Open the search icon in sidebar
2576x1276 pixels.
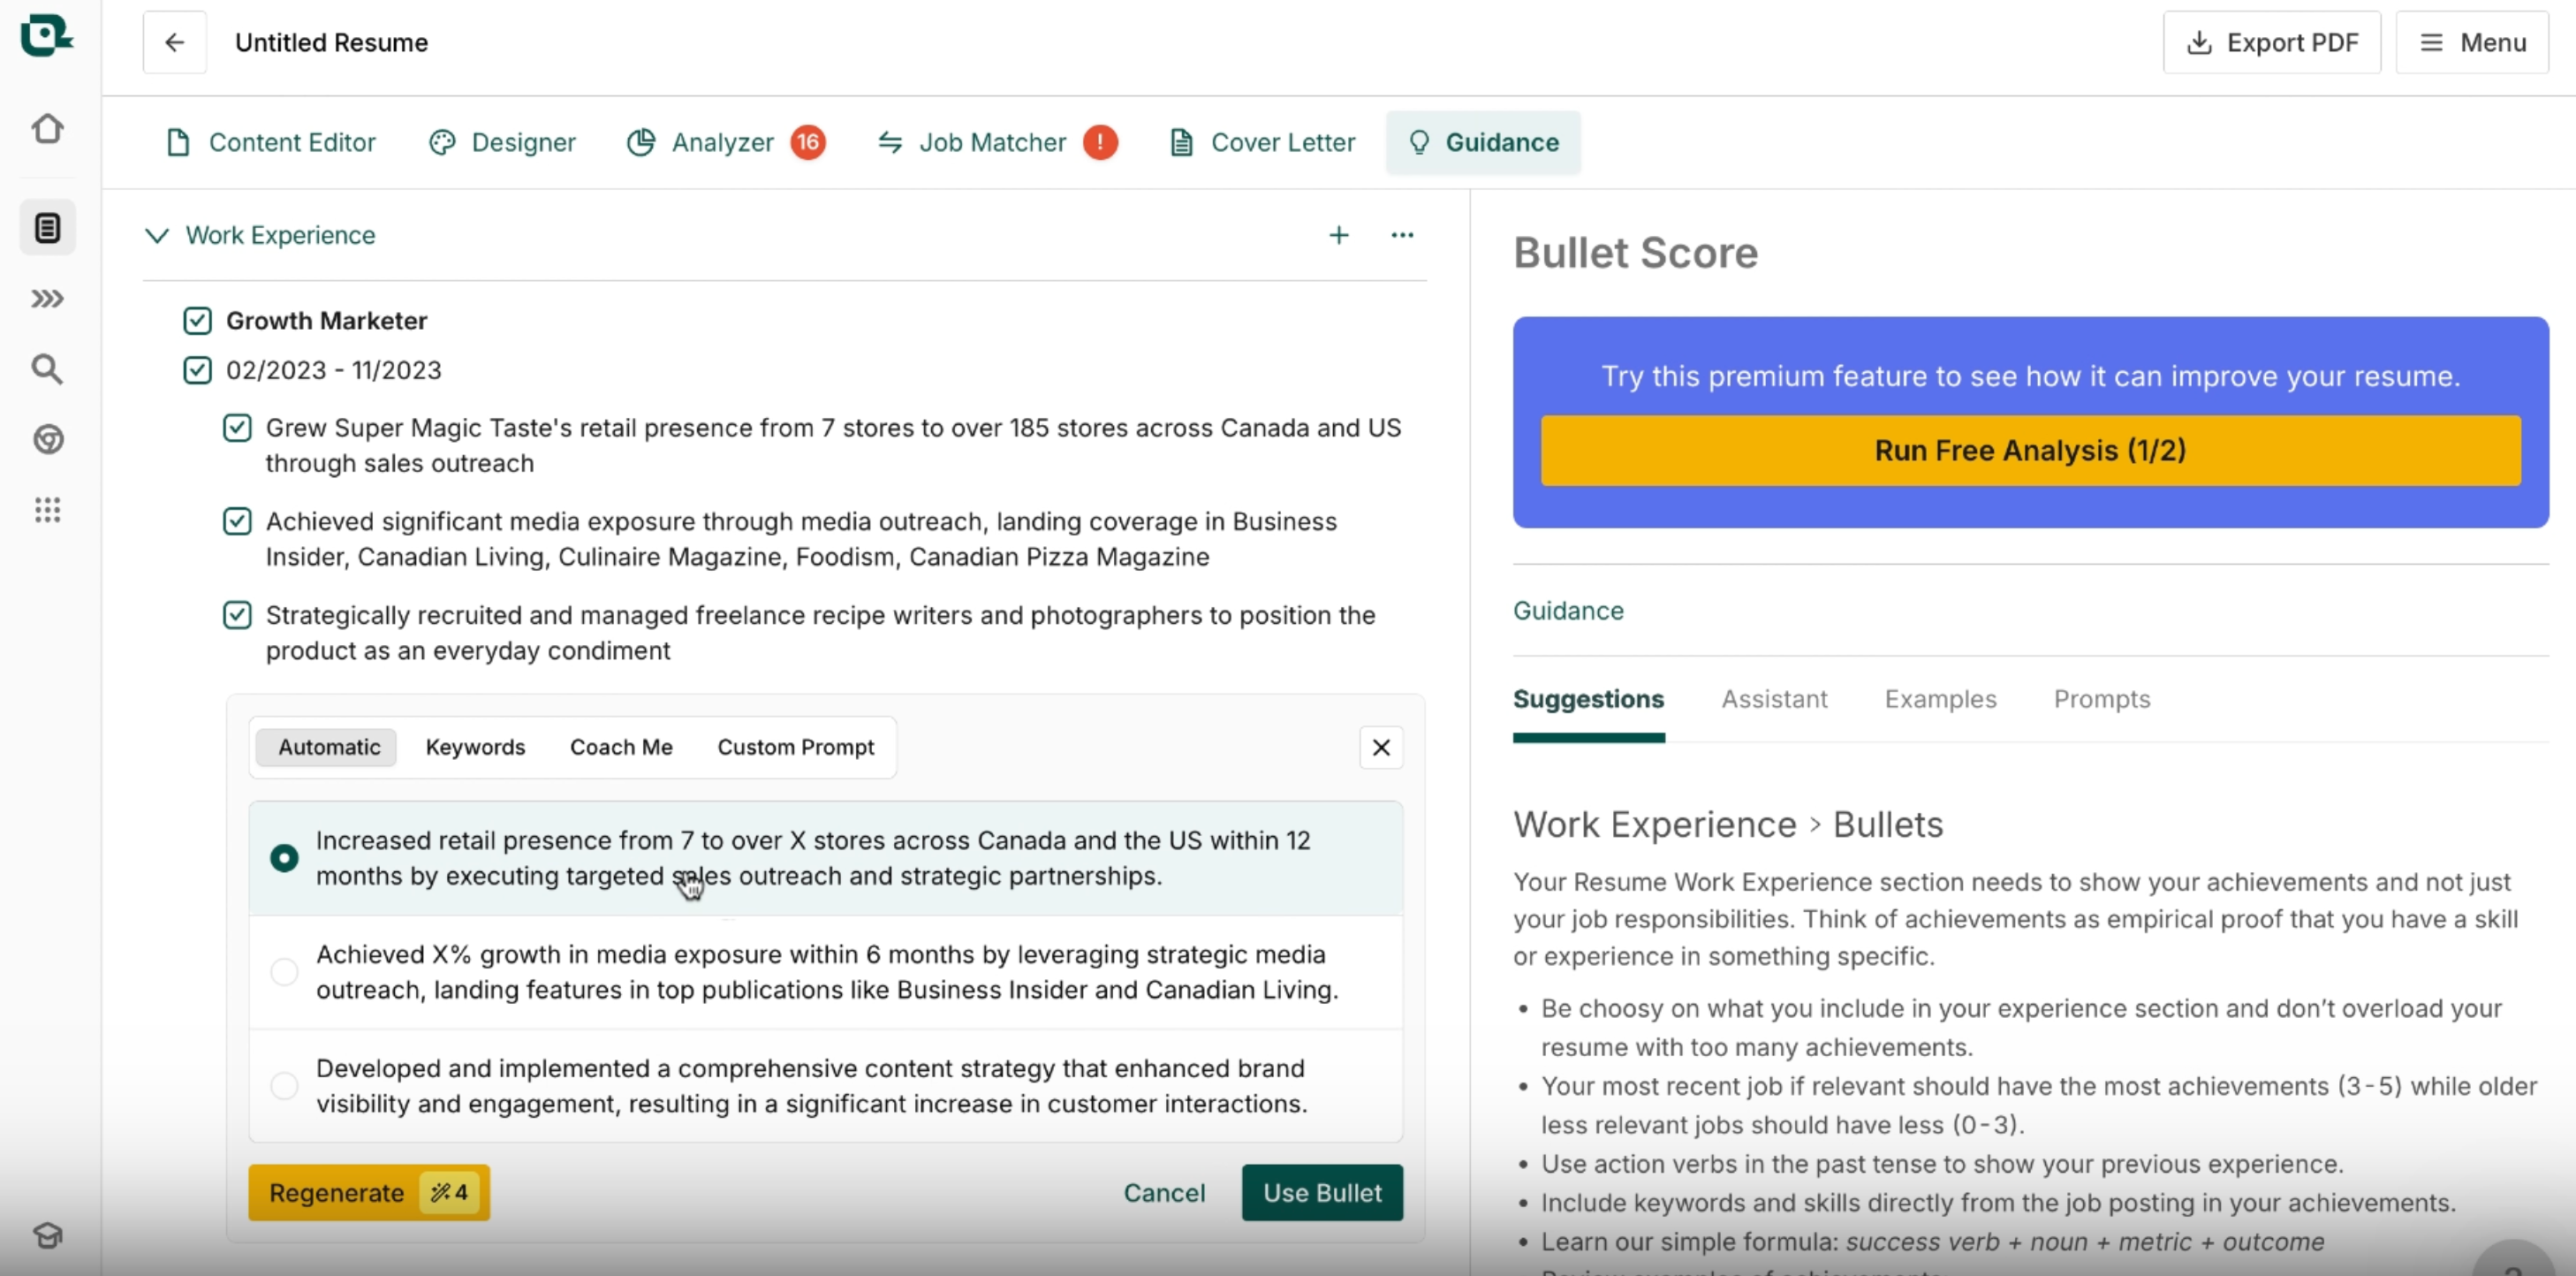[x=47, y=369]
